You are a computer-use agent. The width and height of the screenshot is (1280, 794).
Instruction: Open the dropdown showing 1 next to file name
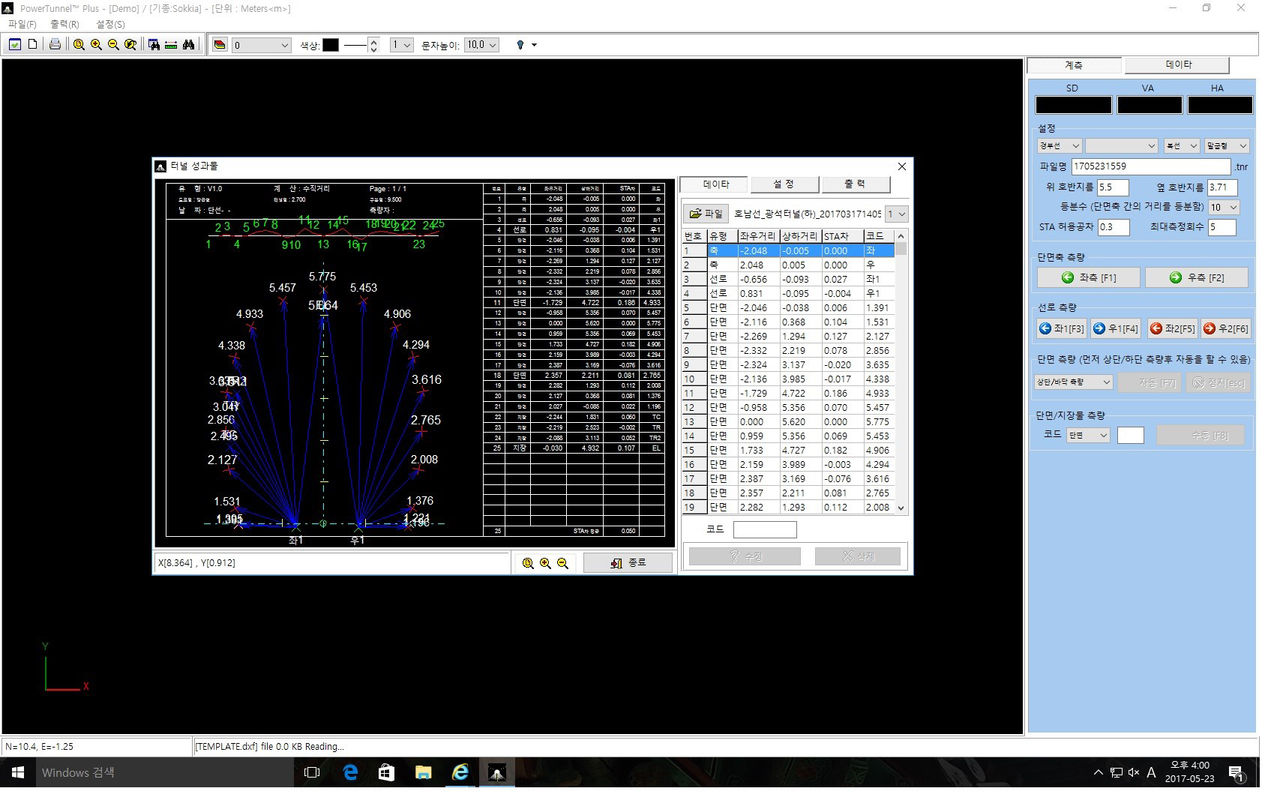point(897,214)
